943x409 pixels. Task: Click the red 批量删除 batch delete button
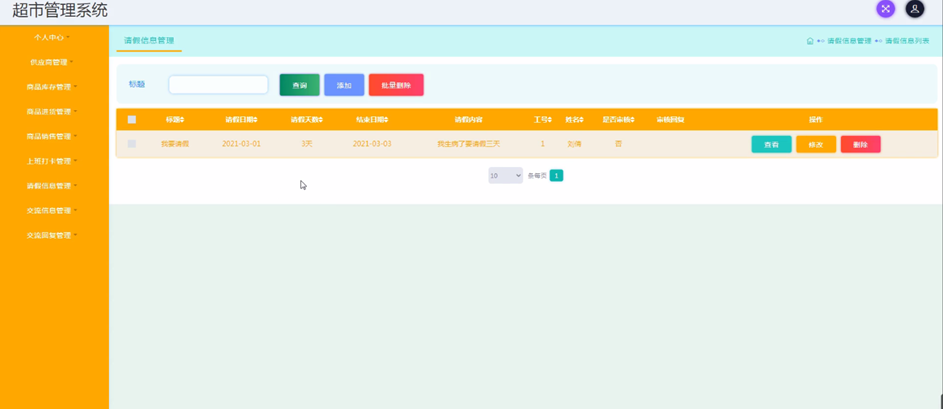[396, 85]
